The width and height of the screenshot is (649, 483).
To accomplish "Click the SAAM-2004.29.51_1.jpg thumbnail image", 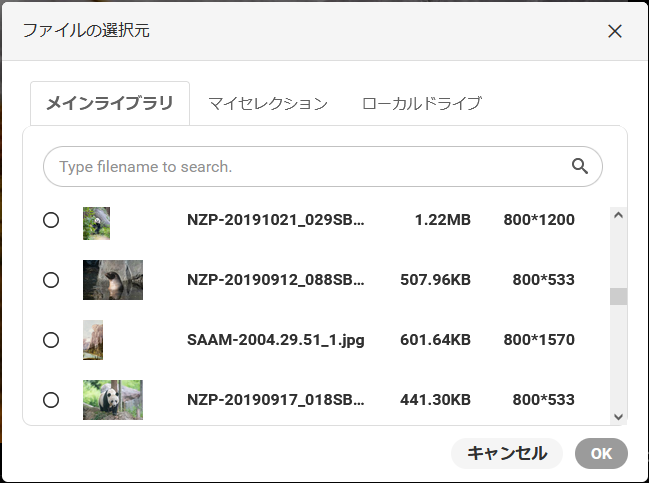I will pyautogui.click(x=93, y=340).
